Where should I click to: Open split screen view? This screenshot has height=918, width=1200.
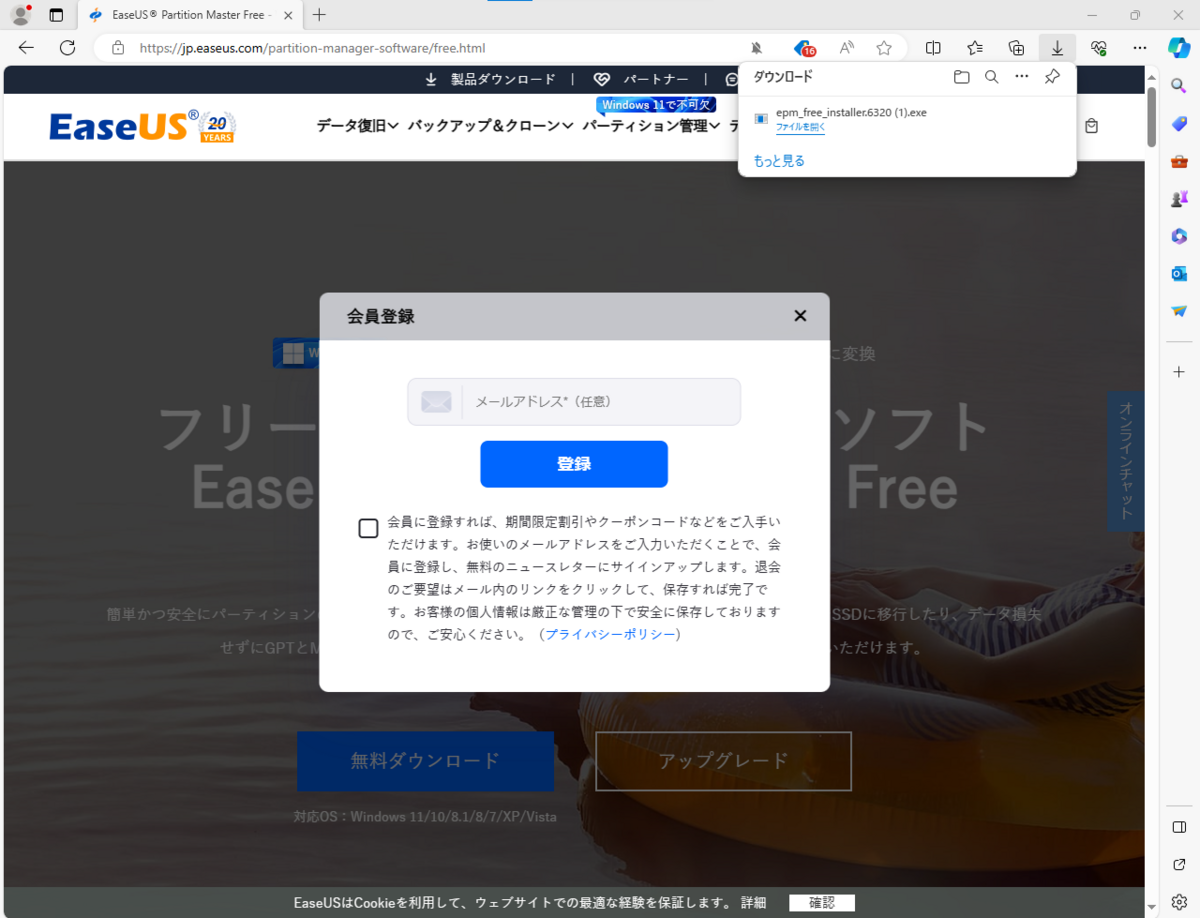pyautogui.click(x=933, y=47)
